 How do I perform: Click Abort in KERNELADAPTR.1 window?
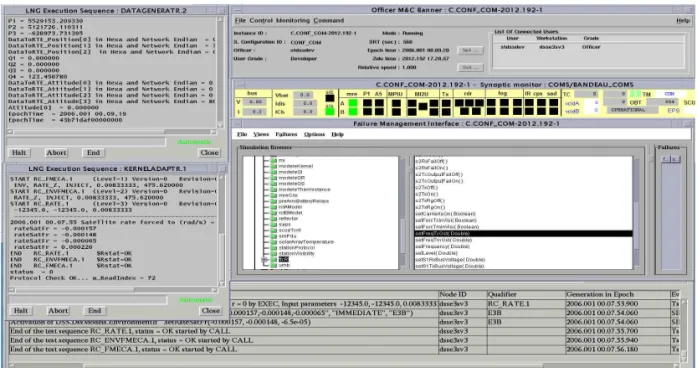click(58, 311)
